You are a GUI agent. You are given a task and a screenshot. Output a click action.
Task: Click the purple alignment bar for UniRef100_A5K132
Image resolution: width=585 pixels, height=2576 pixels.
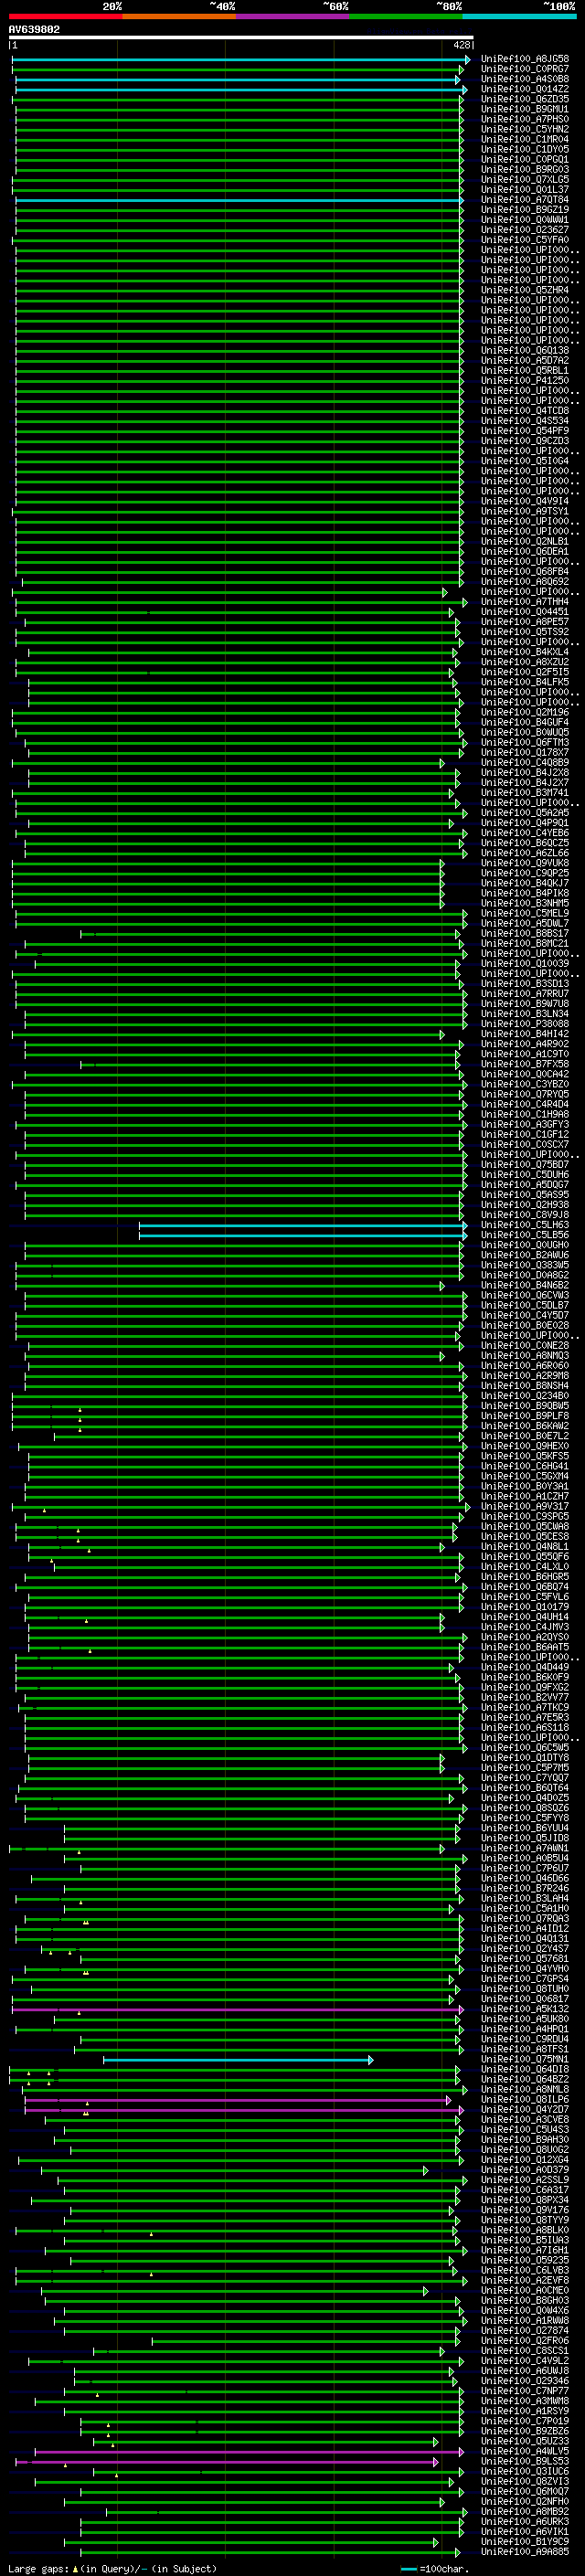[238, 2009]
